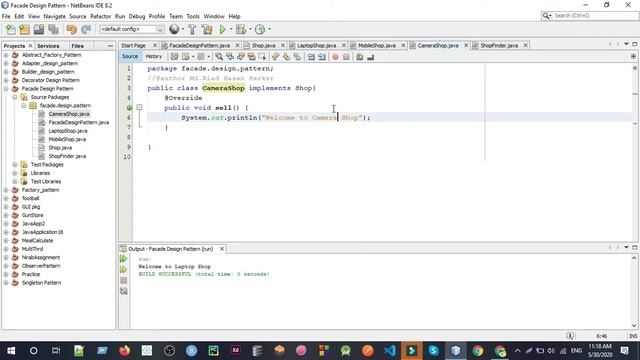This screenshot has width=640, height=360.
Task: Click the Build Project hammer icon
Action: coord(192,29)
